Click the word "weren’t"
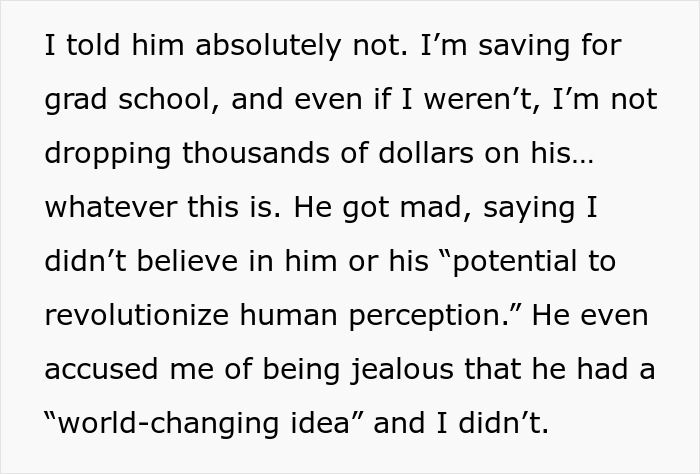 pyautogui.click(x=482, y=100)
